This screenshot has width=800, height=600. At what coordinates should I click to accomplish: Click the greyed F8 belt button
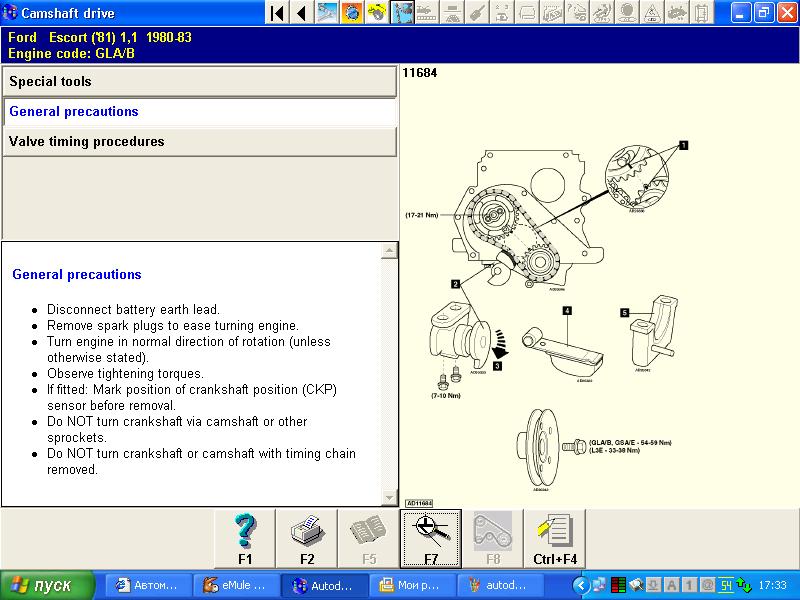click(x=493, y=539)
